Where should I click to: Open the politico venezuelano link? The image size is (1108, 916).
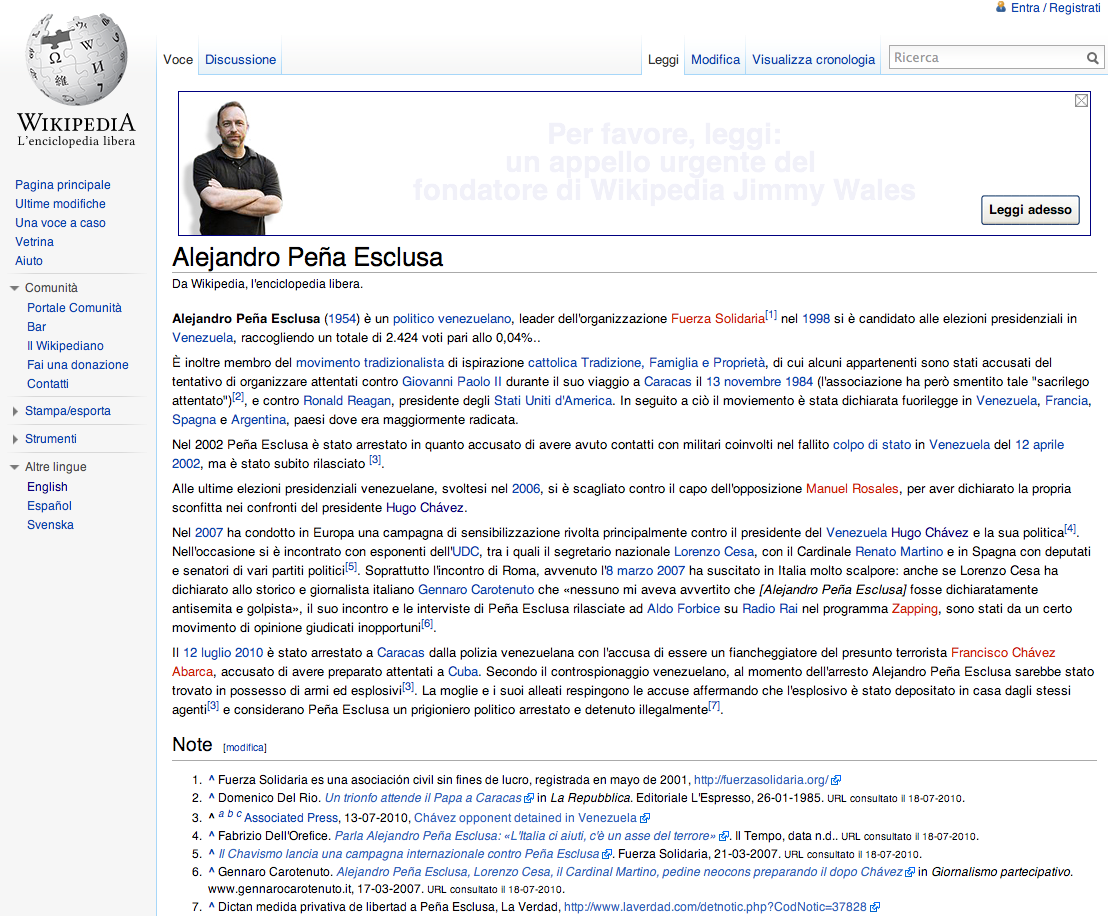[x=452, y=319]
